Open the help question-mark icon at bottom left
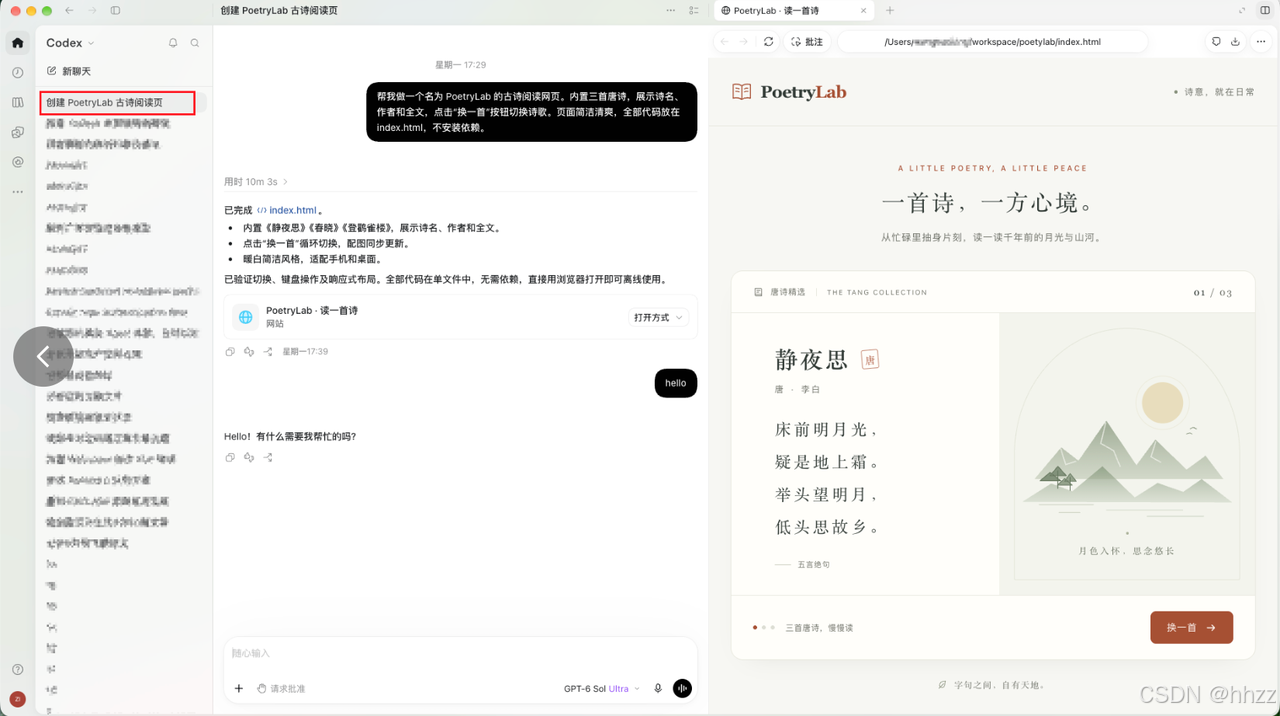The height and width of the screenshot is (716, 1280). (x=17, y=670)
